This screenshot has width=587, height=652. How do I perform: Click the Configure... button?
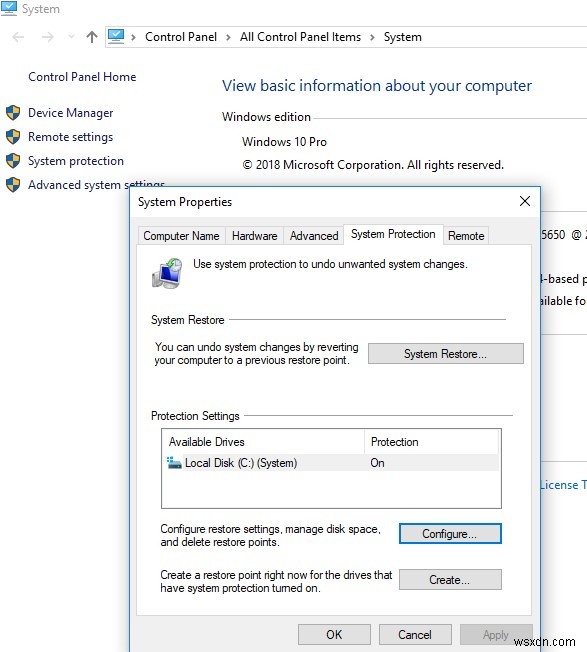450,533
